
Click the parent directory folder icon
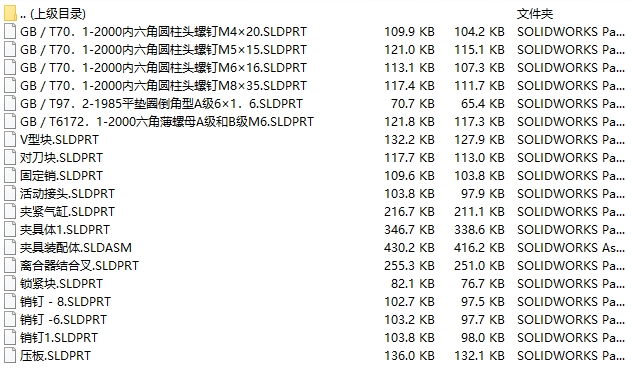pos(10,14)
